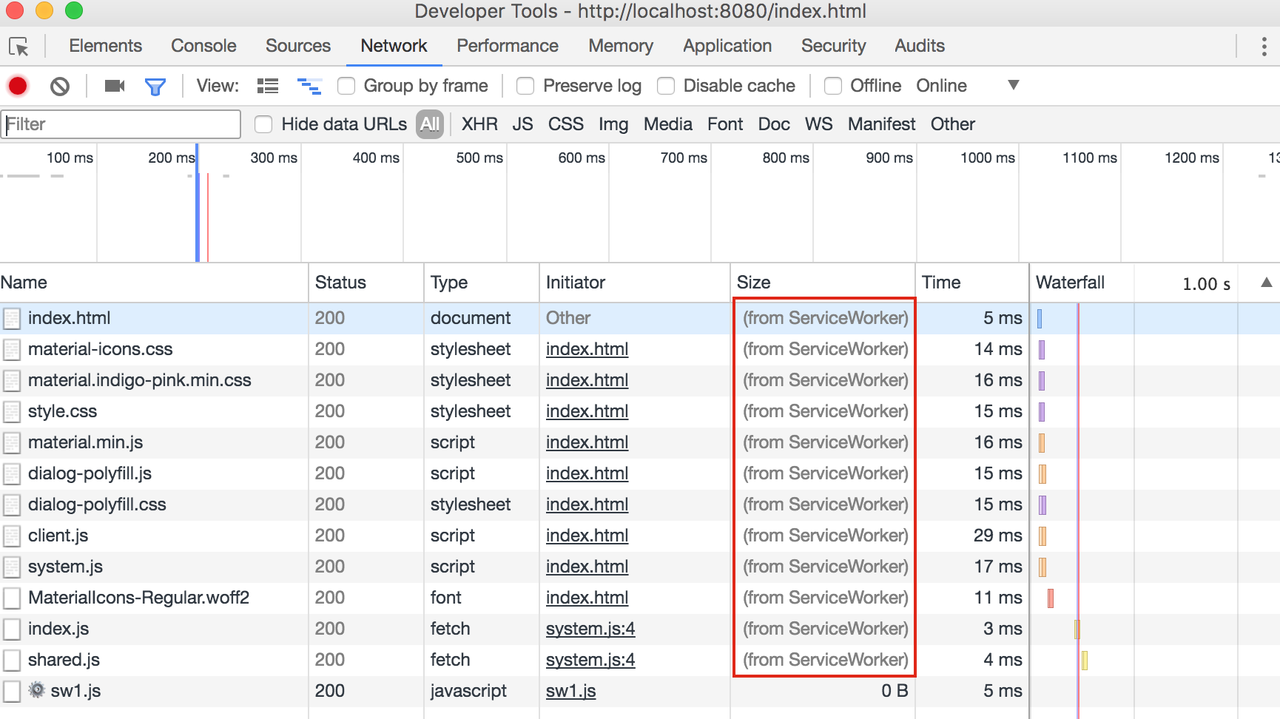Viewport: 1280px width, 719px height.
Task: Switch to large request rows view
Action: [267, 86]
